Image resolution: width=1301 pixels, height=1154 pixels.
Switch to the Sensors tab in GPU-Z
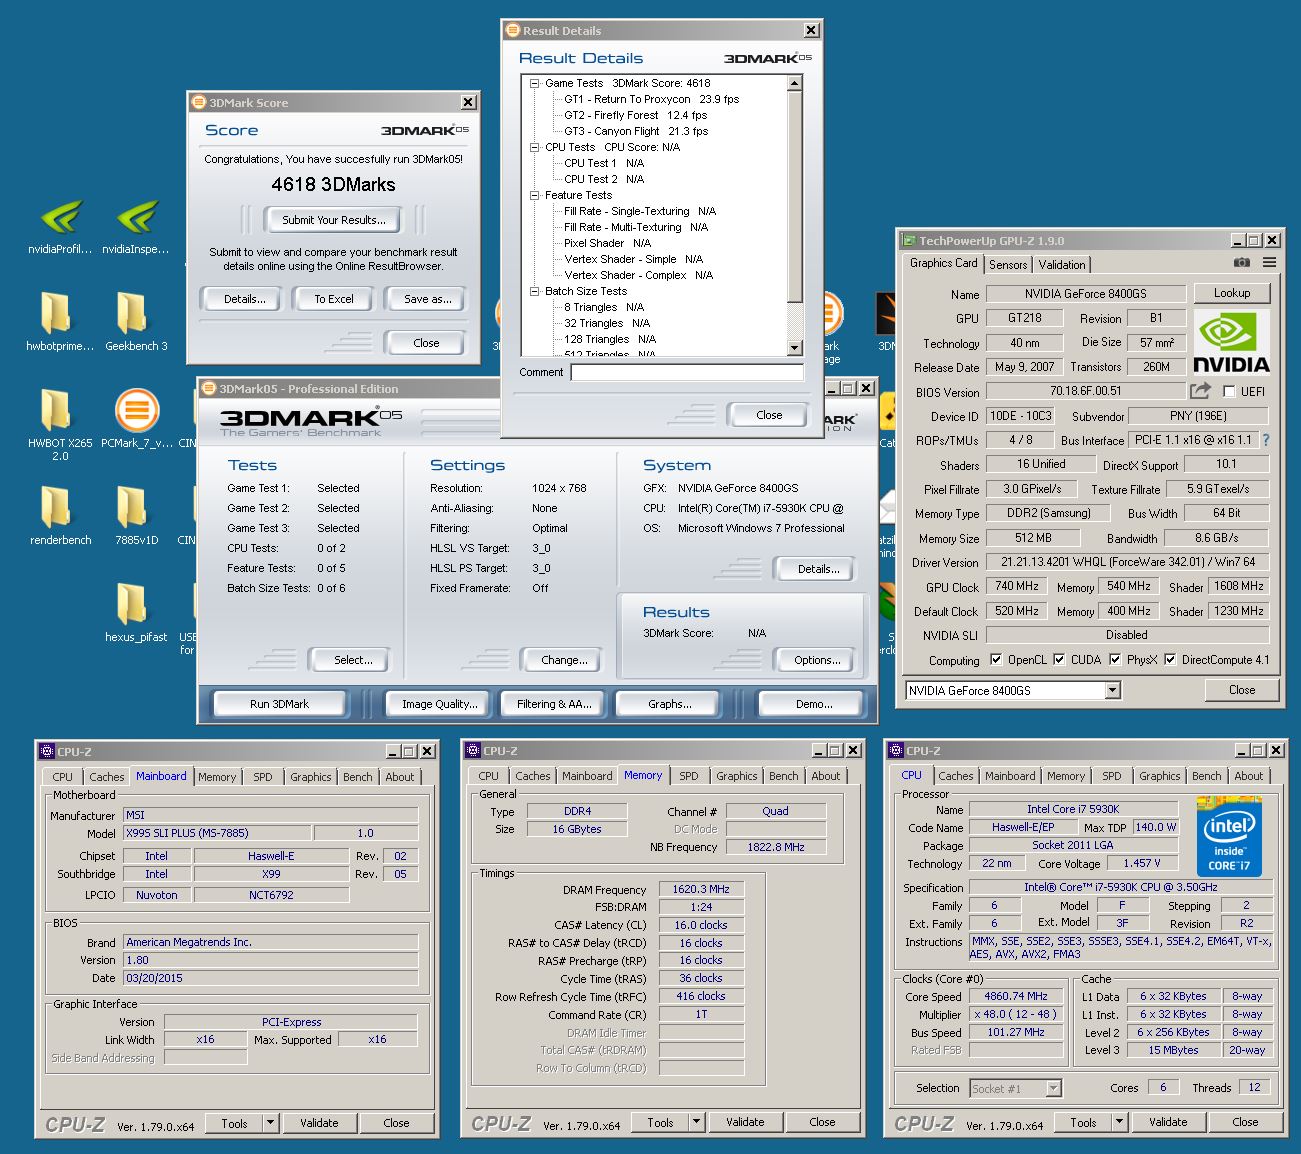tap(1008, 264)
